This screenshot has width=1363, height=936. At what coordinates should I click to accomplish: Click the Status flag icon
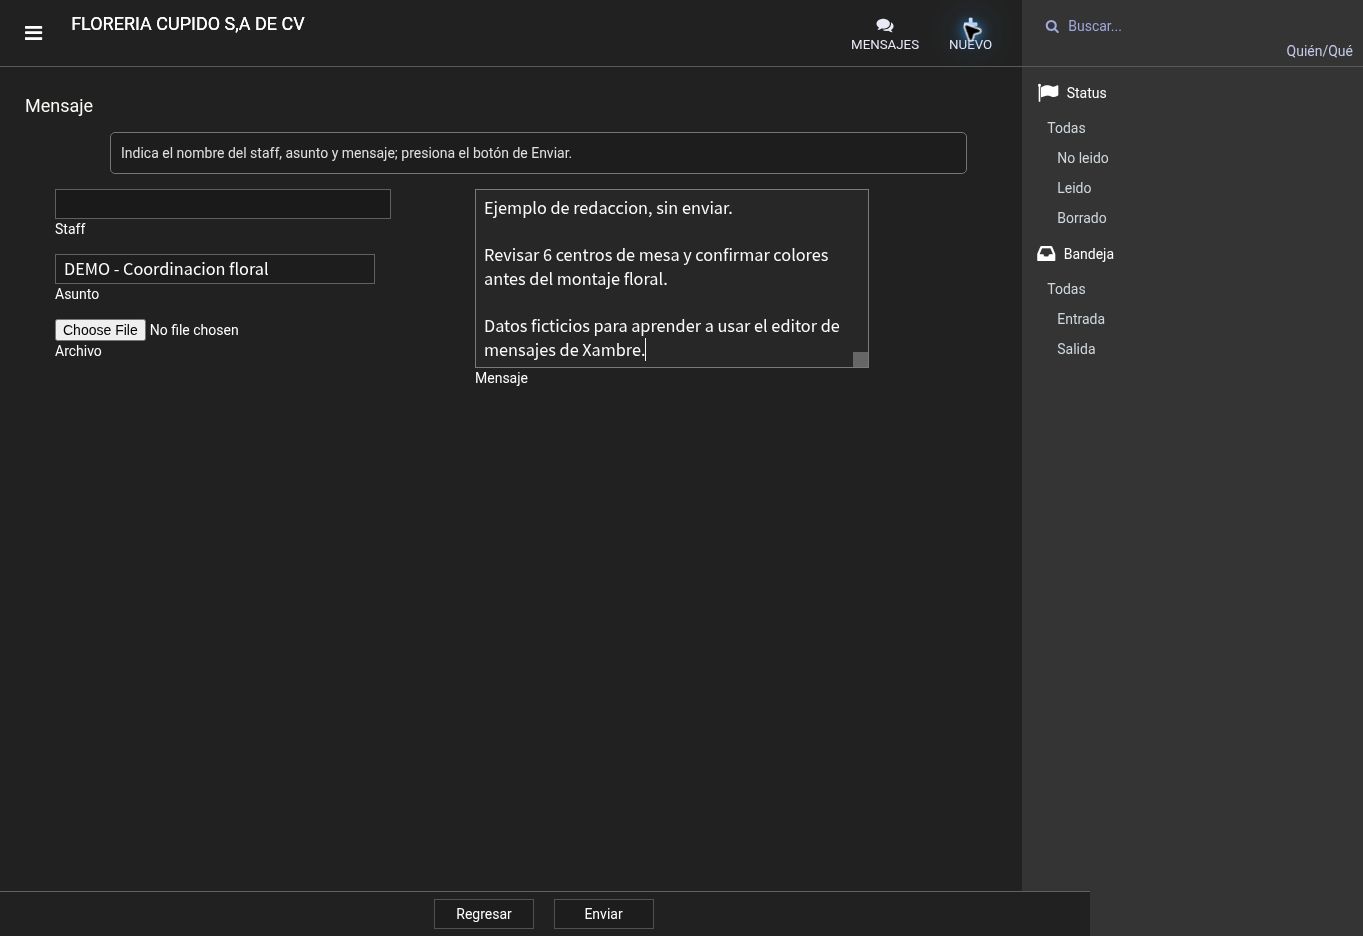point(1048,92)
